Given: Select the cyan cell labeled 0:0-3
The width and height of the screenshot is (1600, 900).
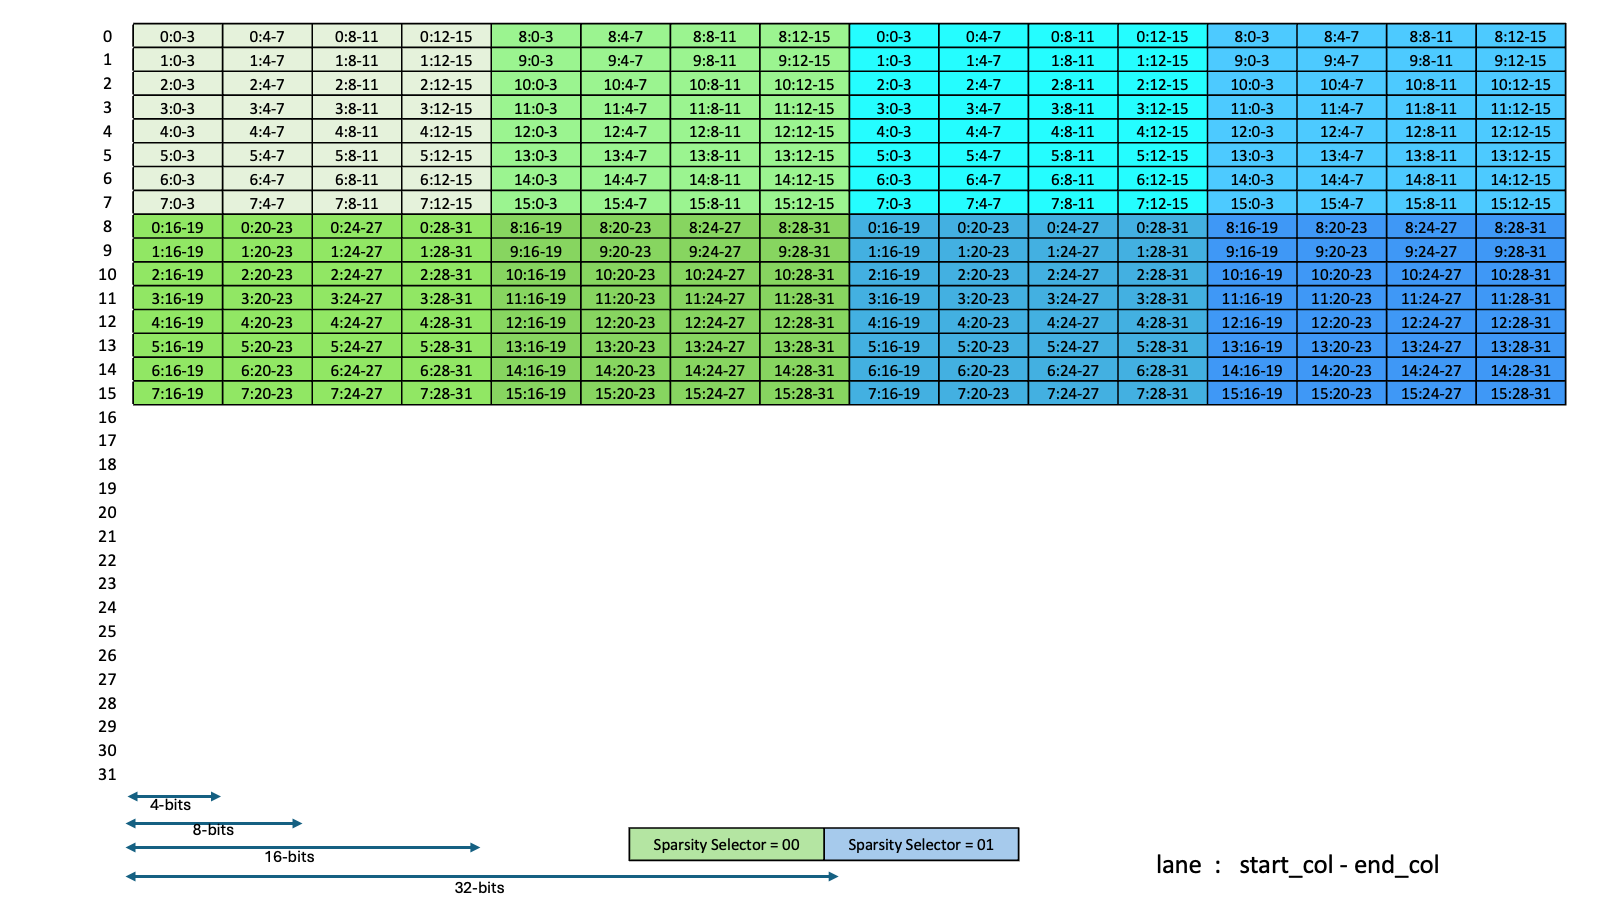Looking at the screenshot, I should pyautogui.click(x=895, y=35).
